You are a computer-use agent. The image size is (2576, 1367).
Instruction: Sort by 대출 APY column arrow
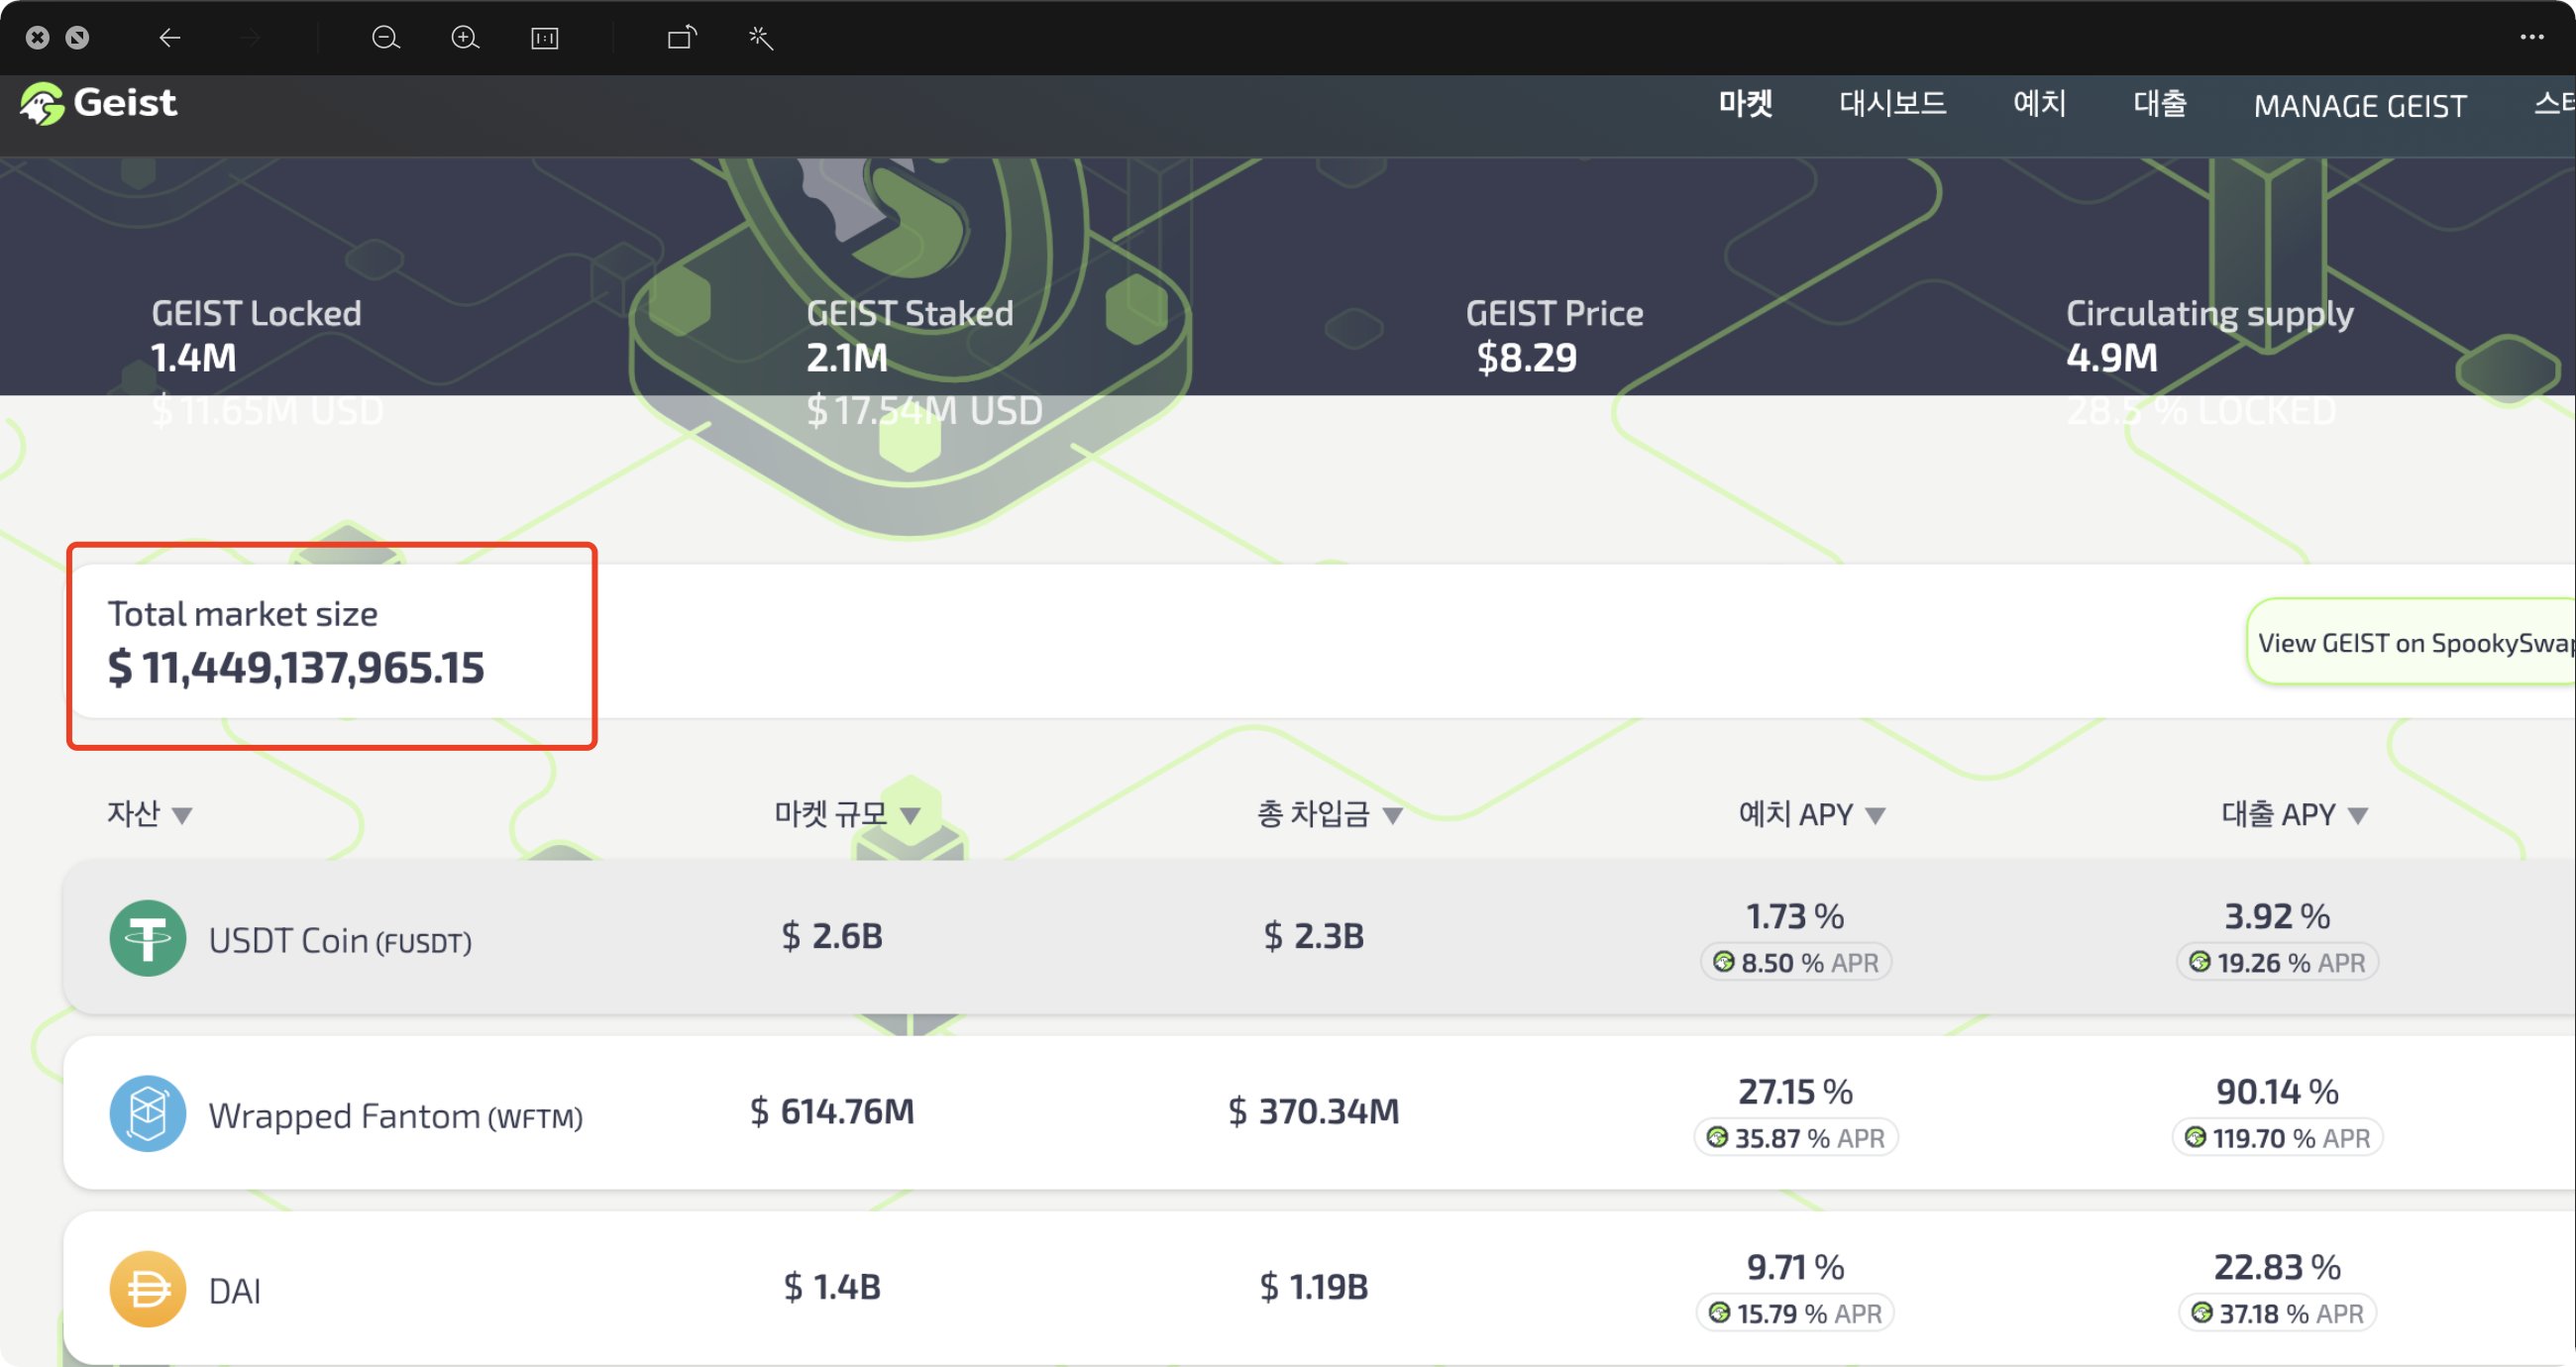(x=2358, y=816)
